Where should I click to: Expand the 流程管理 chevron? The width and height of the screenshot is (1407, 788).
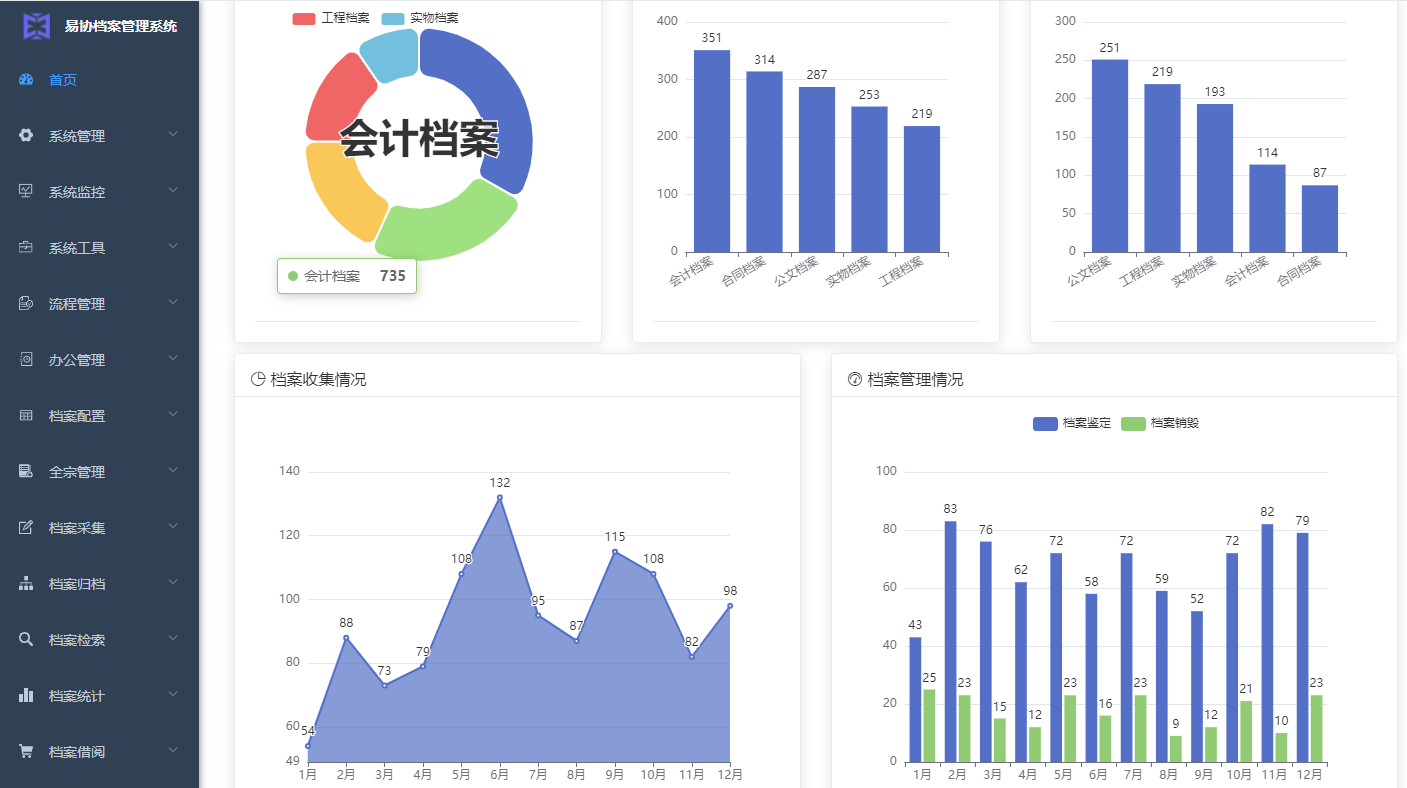(x=173, y=302)
